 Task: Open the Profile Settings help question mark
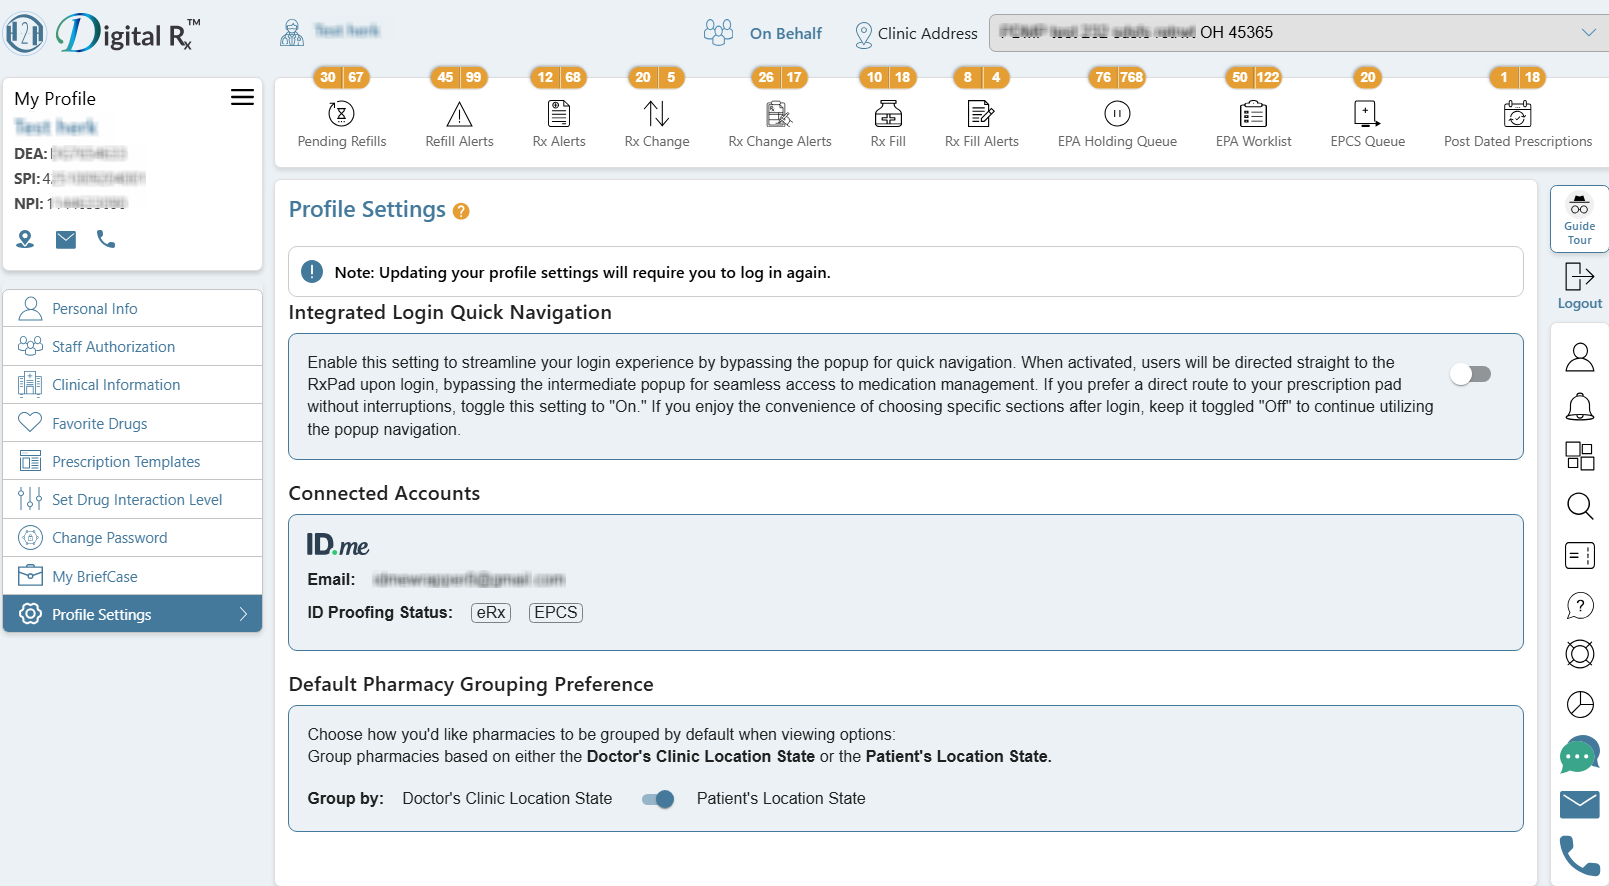[461, 211]
